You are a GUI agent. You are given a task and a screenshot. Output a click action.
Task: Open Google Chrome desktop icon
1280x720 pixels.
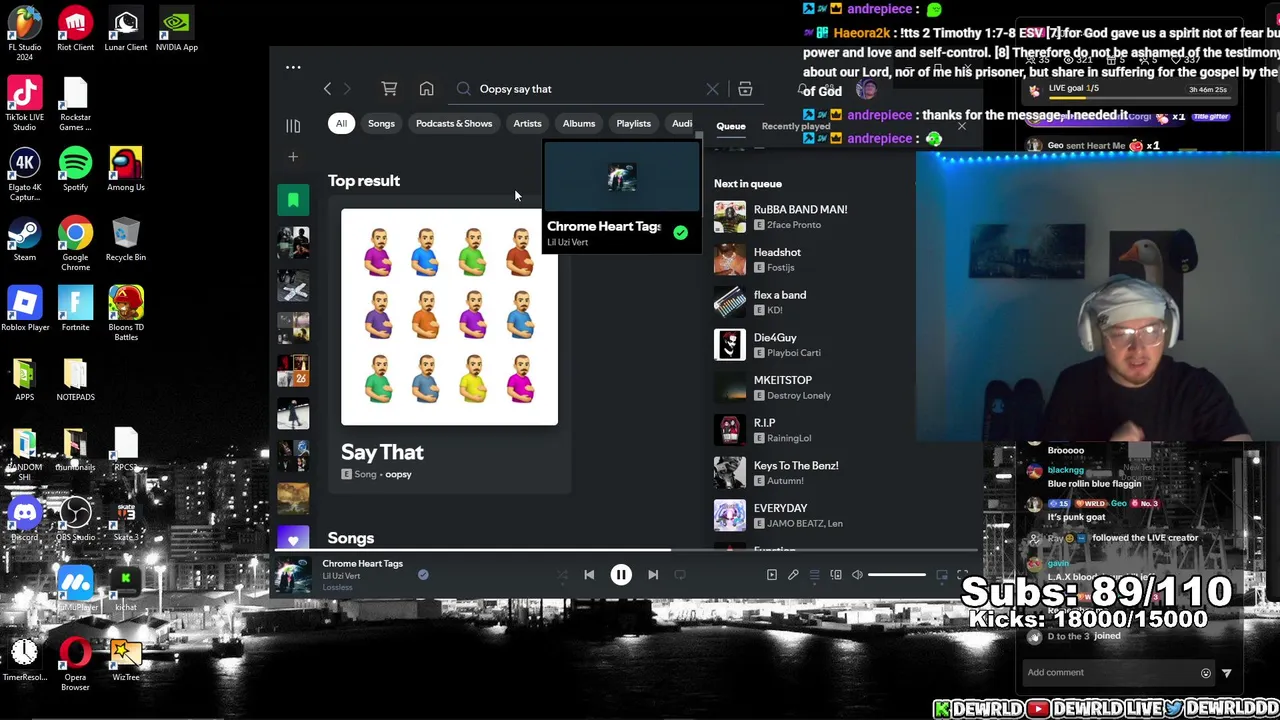click(x=75, y=244)
